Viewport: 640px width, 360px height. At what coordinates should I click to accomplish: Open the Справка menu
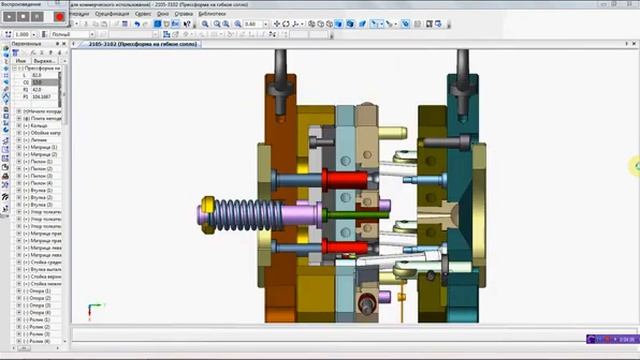(184, 14)
